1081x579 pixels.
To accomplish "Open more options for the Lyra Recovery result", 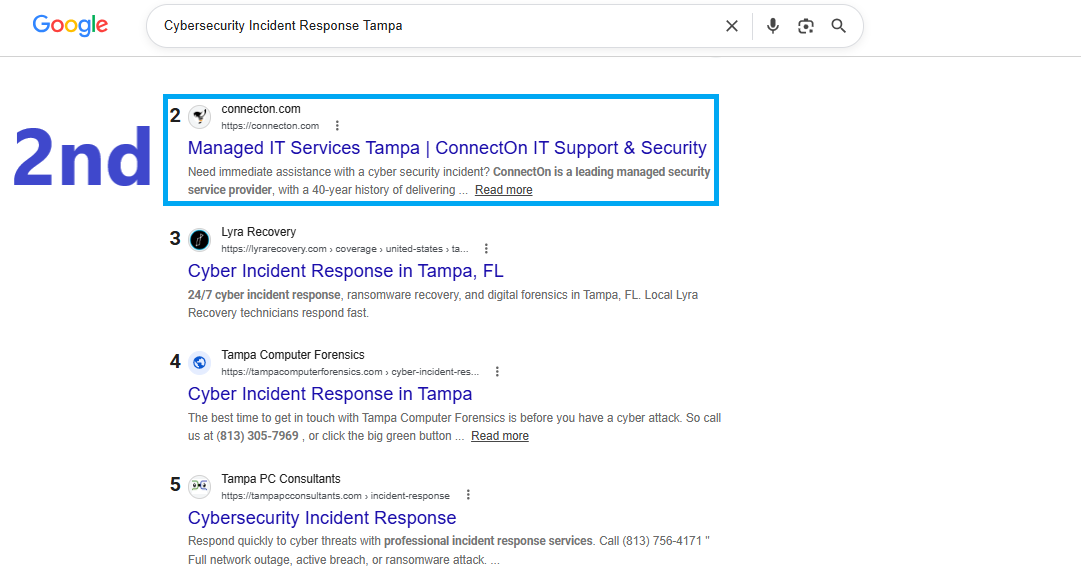I will [x=486, y=248].
